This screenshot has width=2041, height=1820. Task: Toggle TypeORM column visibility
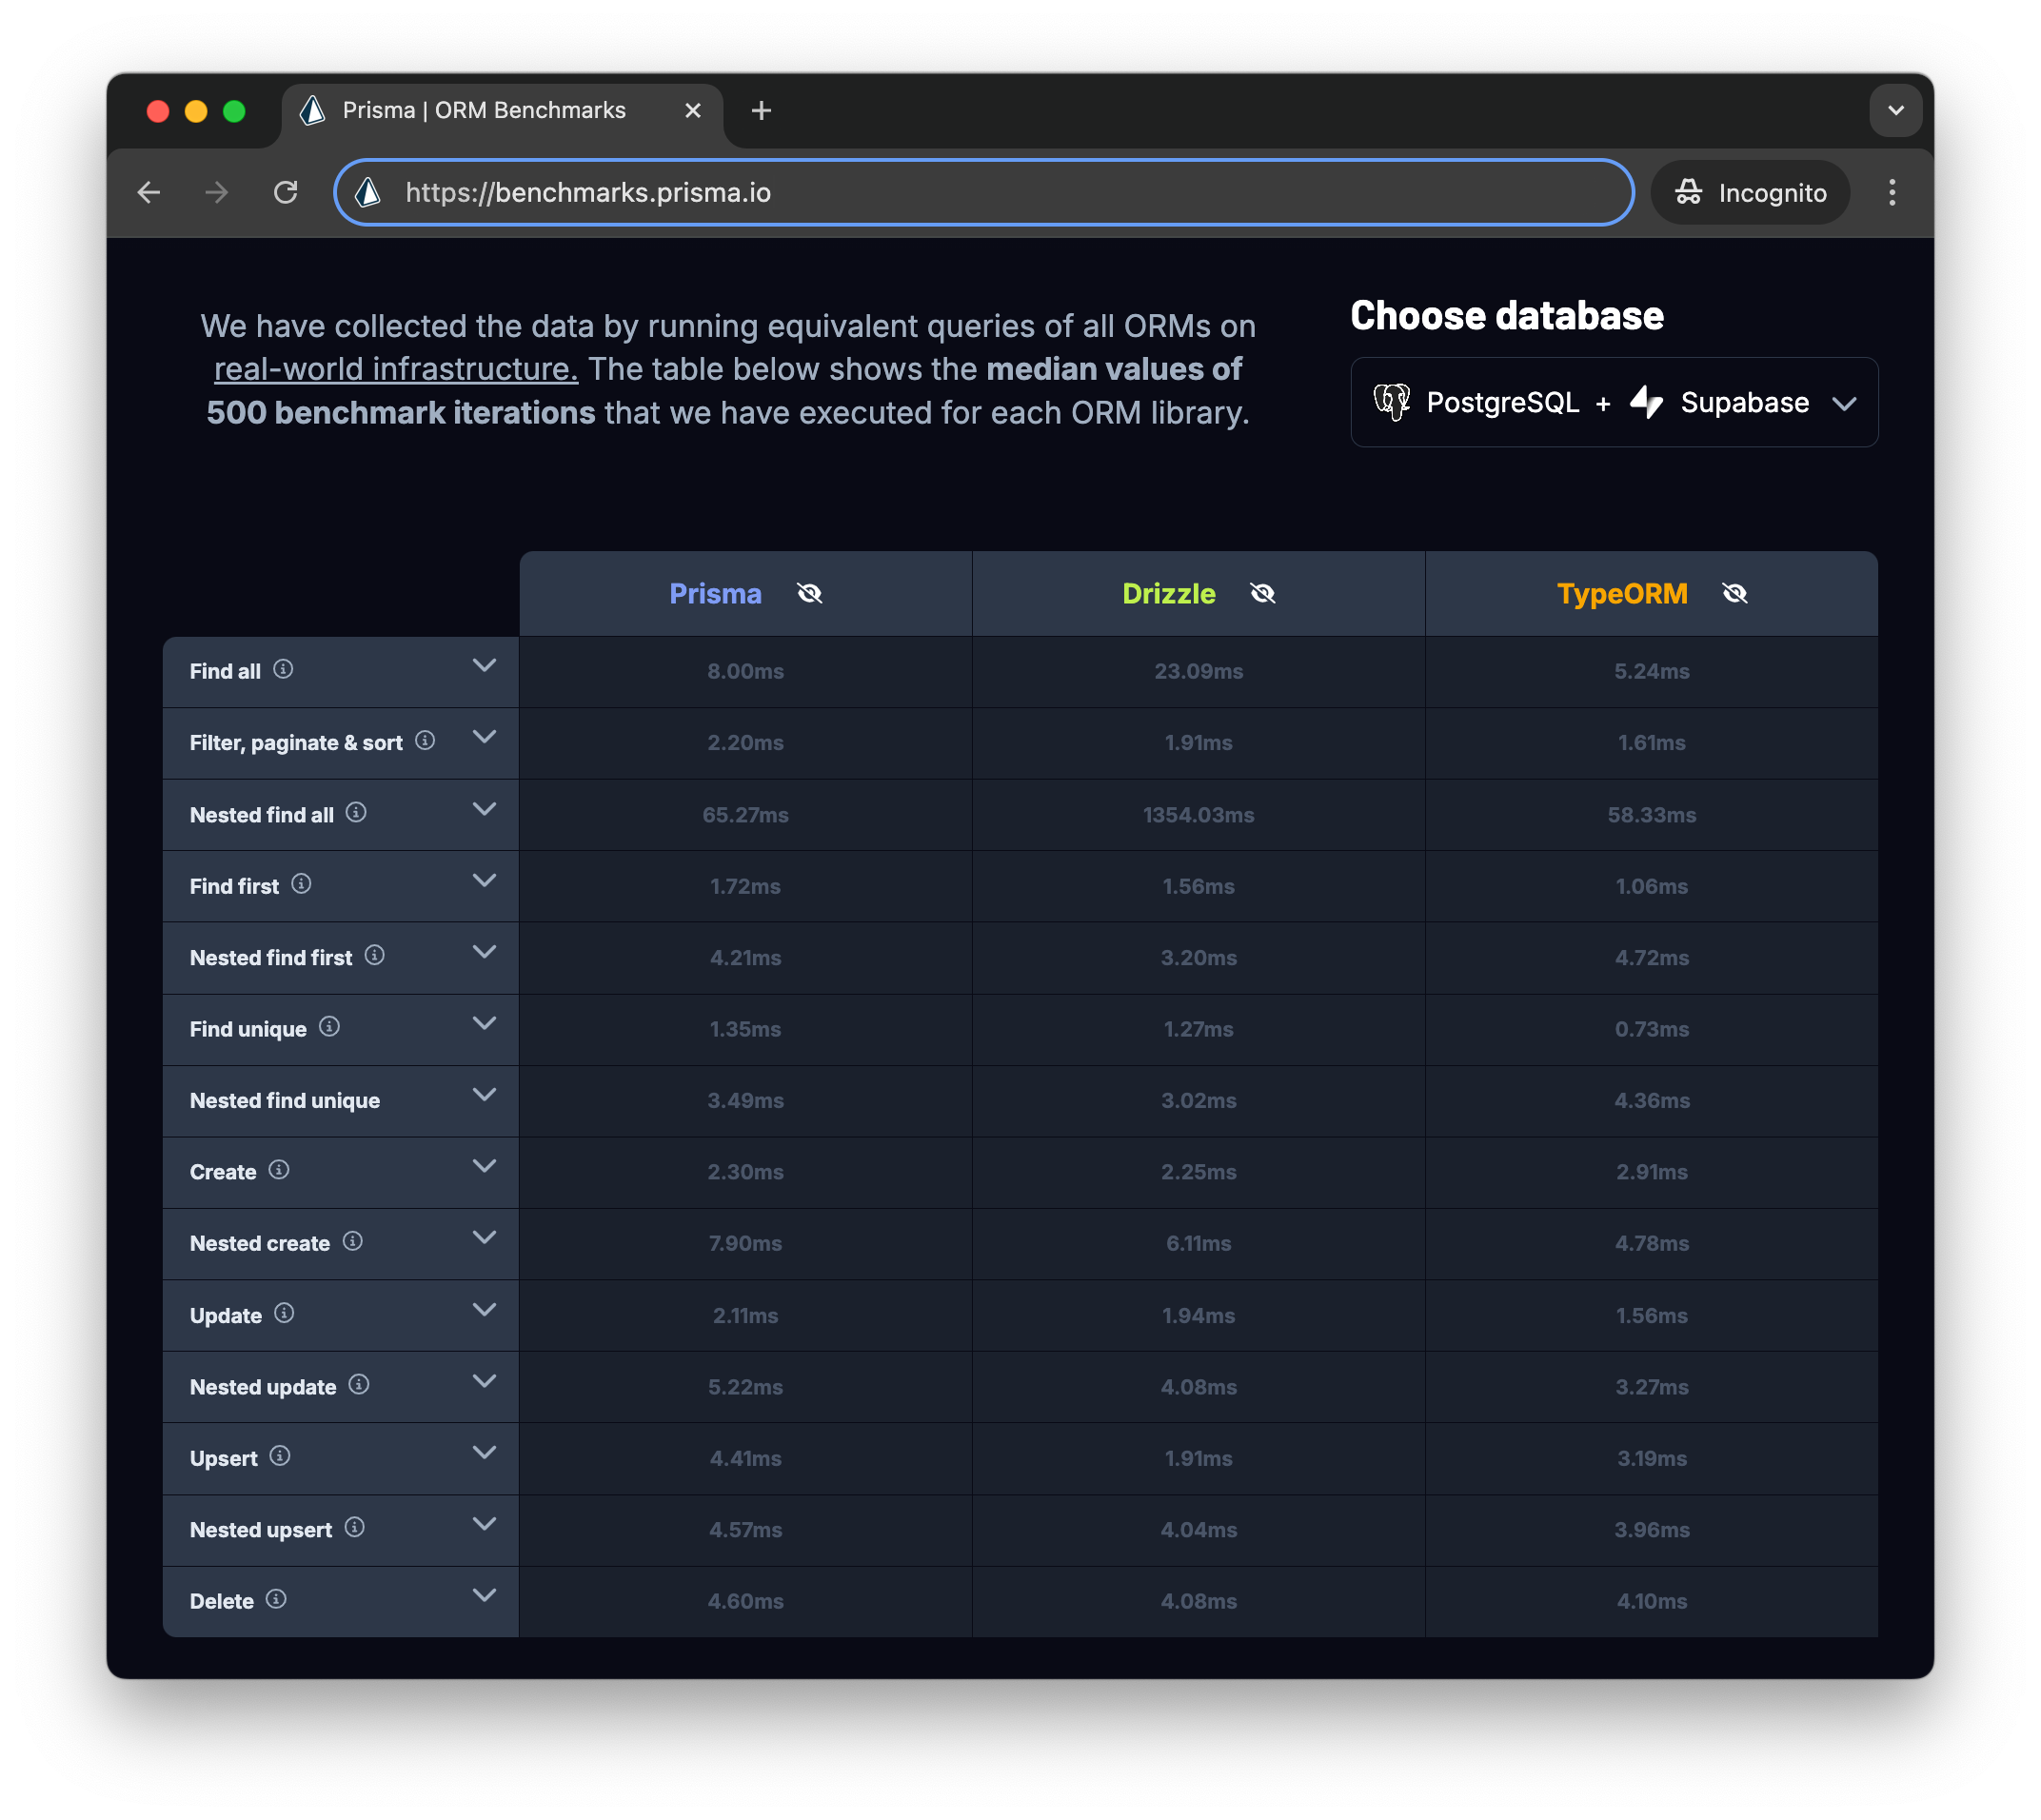(1734, 594)
